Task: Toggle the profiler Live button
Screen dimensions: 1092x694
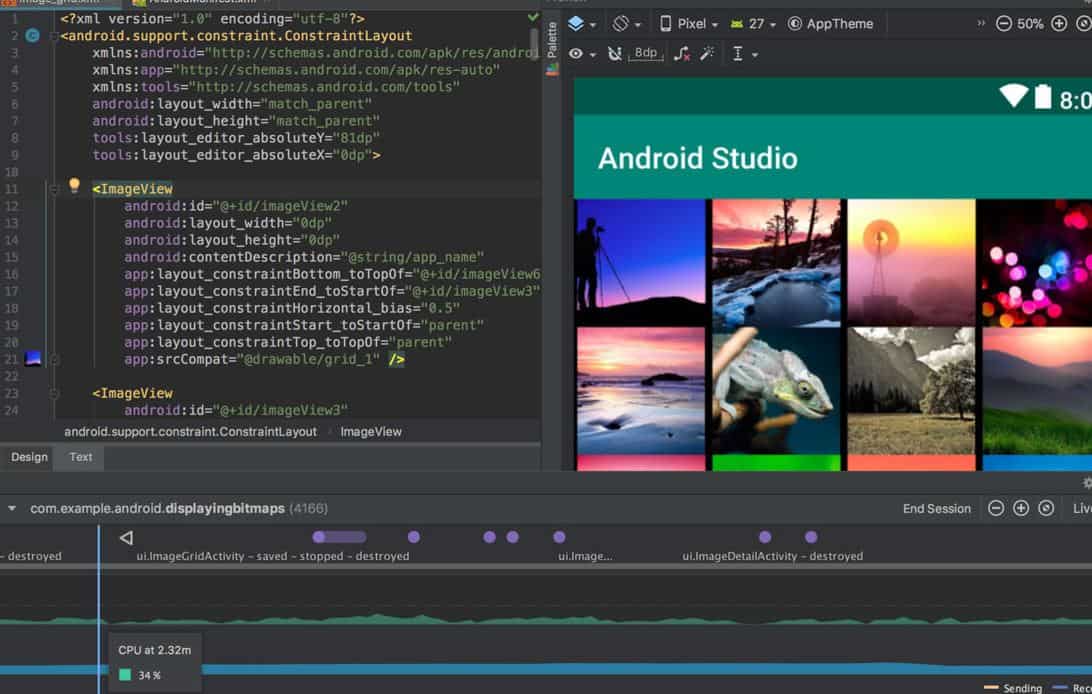Action: click(x=1082, y=508)
